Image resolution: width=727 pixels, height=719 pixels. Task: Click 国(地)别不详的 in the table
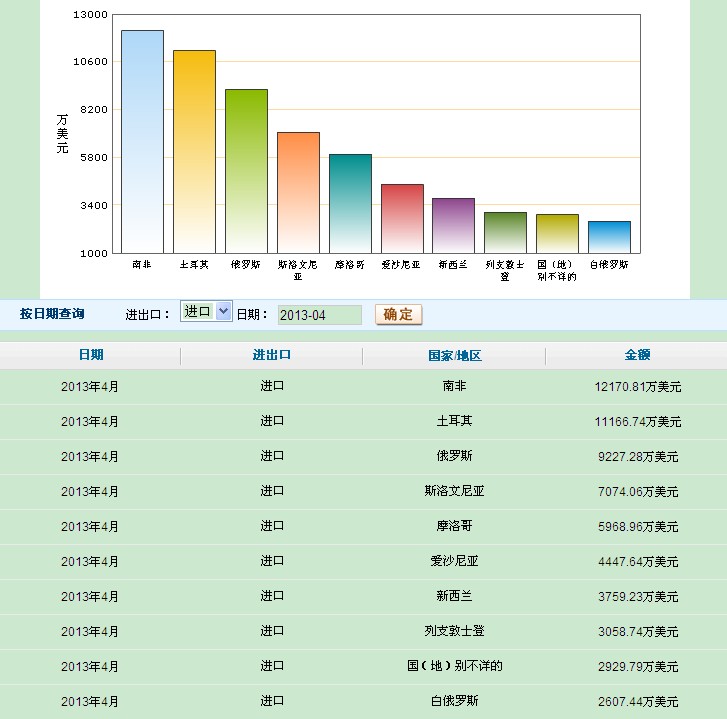click(455, 666)
